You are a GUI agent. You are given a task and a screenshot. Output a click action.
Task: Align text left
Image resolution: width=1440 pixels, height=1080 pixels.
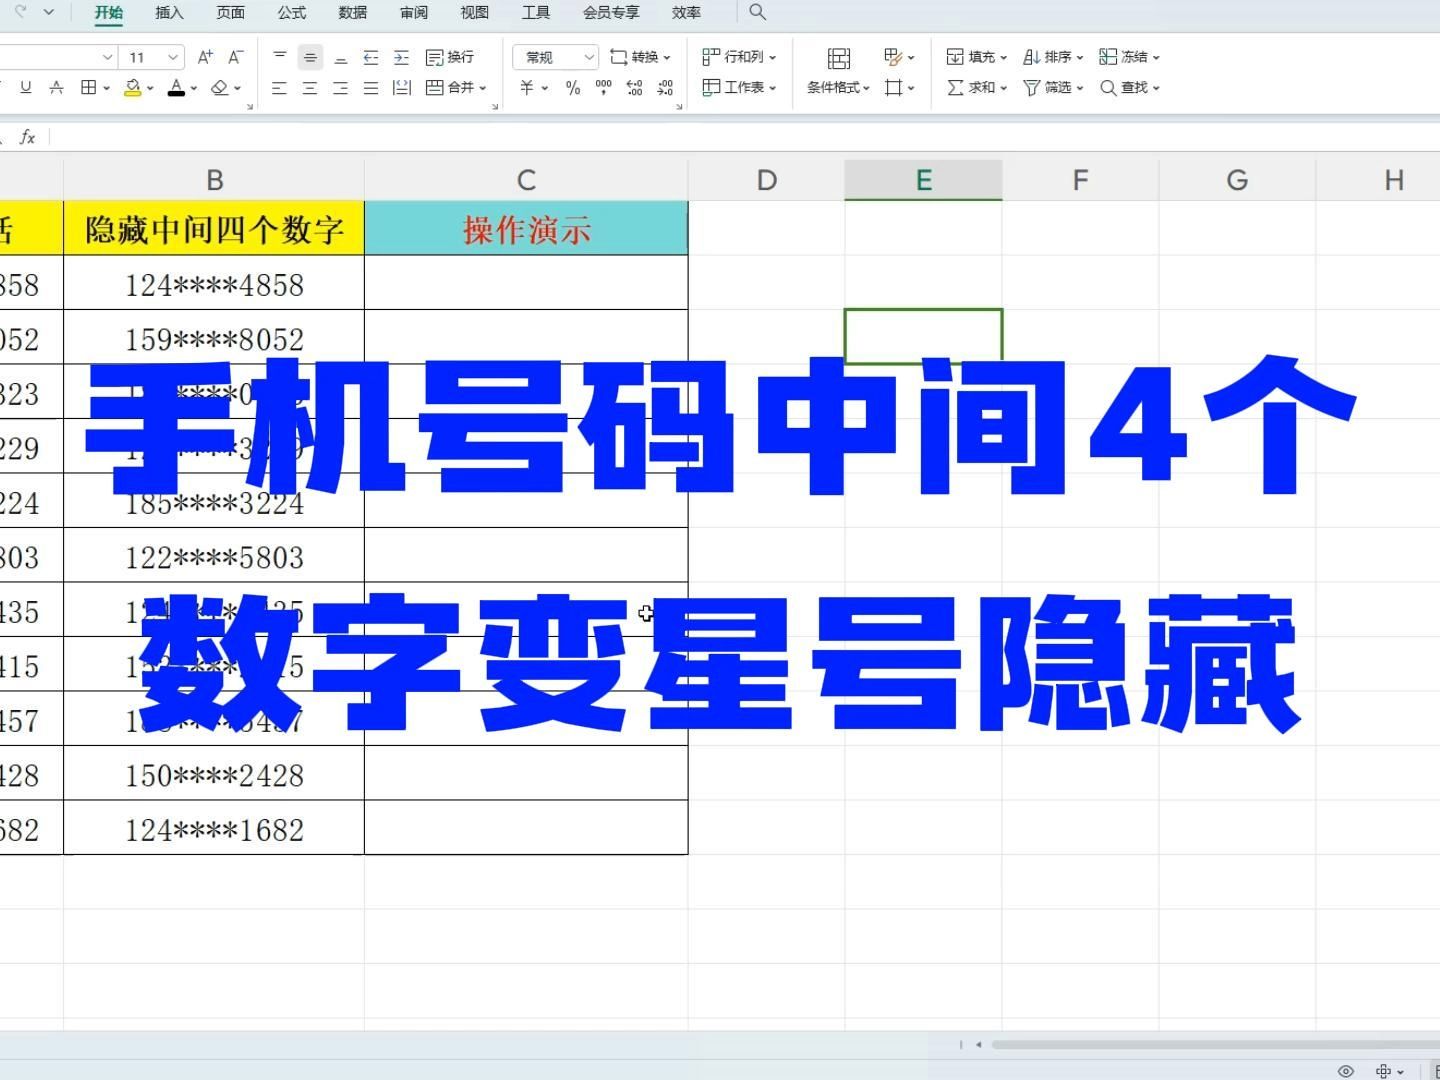coord(280,88)
